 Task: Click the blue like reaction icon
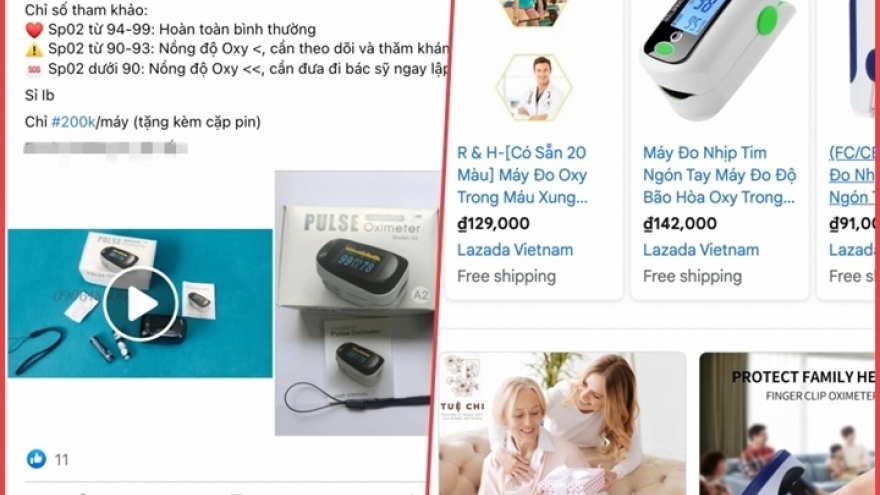click(x=36, y=459)
